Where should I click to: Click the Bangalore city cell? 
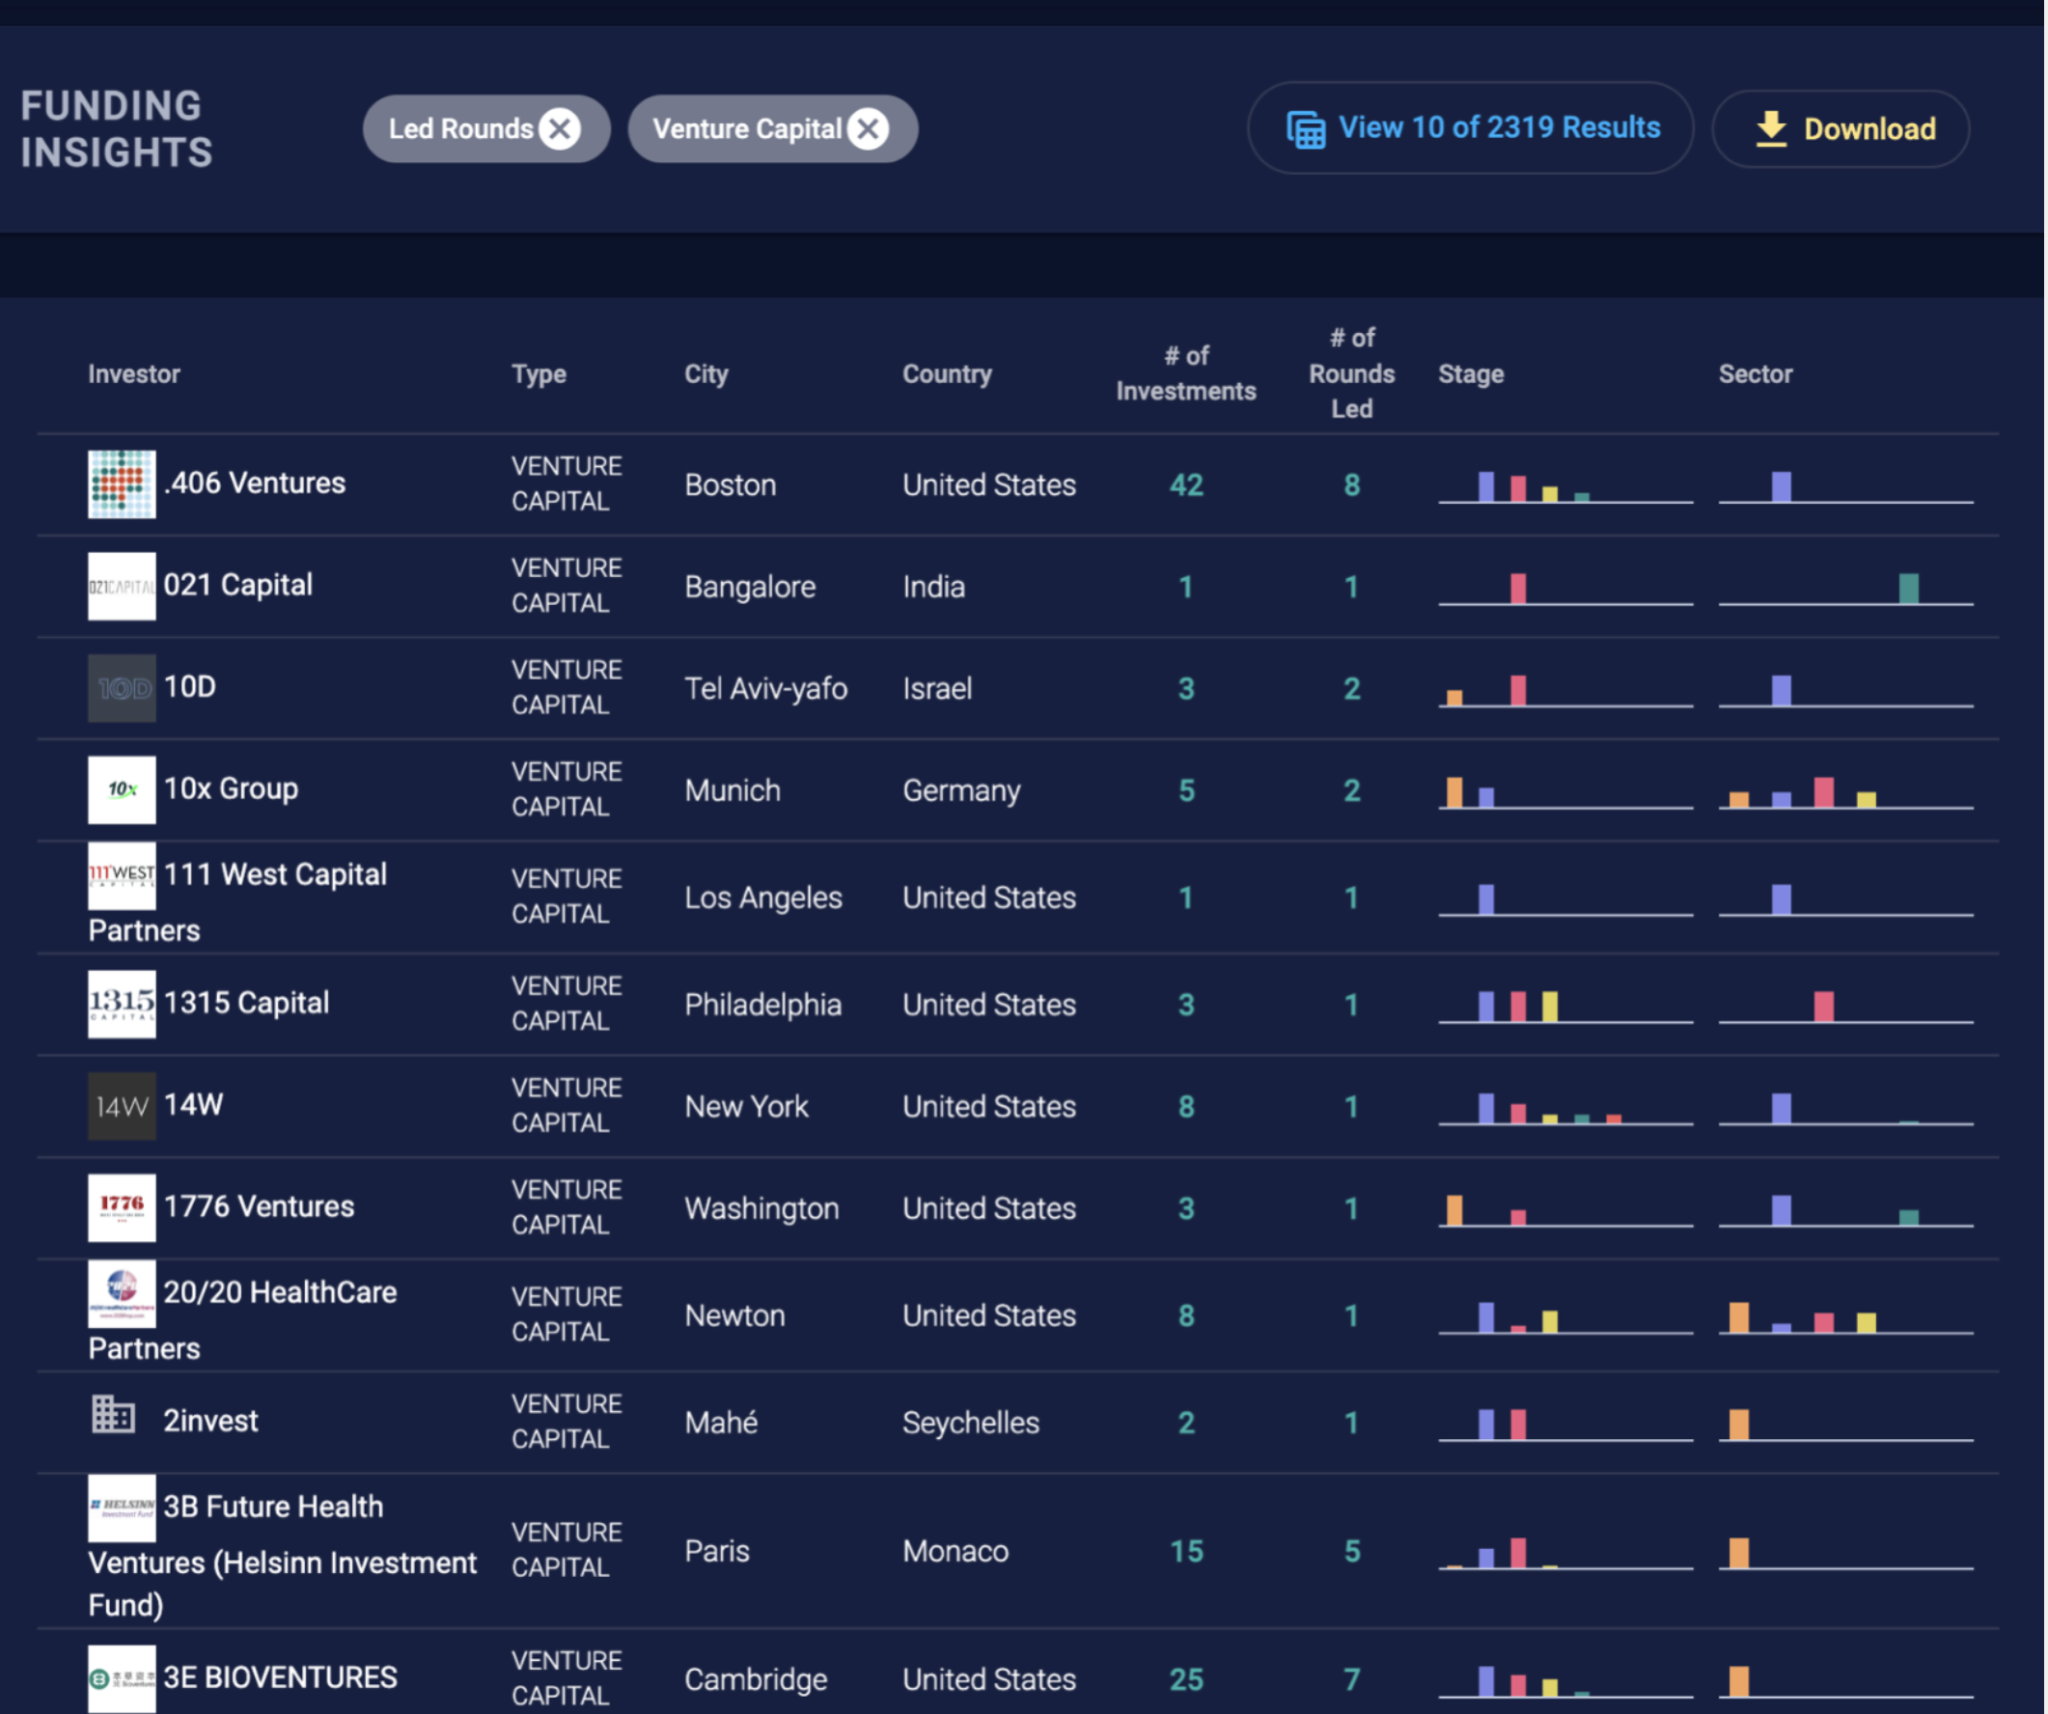(750, 587)
